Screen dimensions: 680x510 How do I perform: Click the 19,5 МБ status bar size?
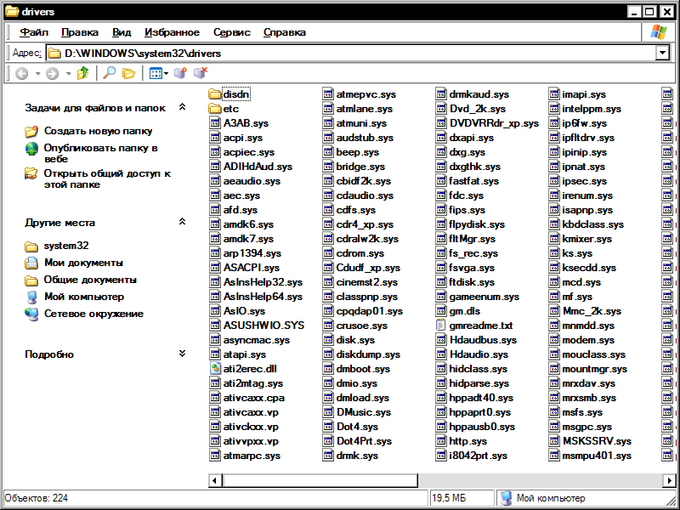tap(448, 498)
